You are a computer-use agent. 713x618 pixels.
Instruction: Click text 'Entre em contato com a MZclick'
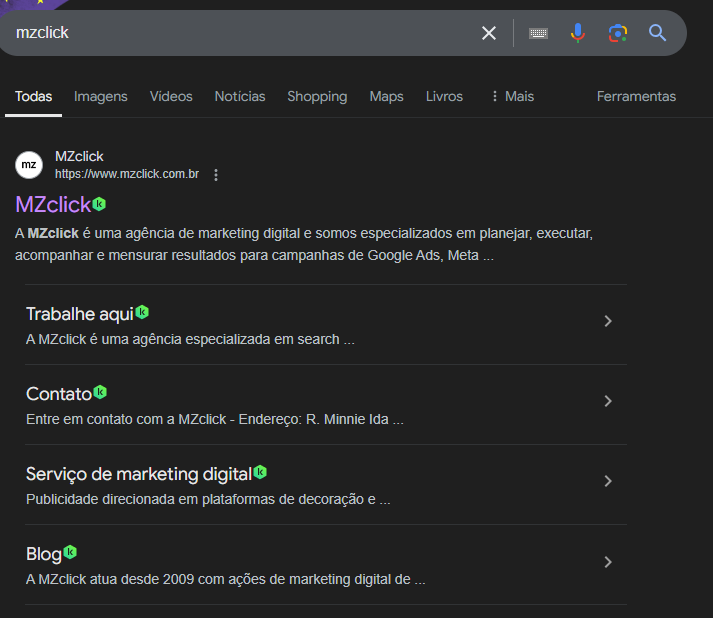(126, 419)
